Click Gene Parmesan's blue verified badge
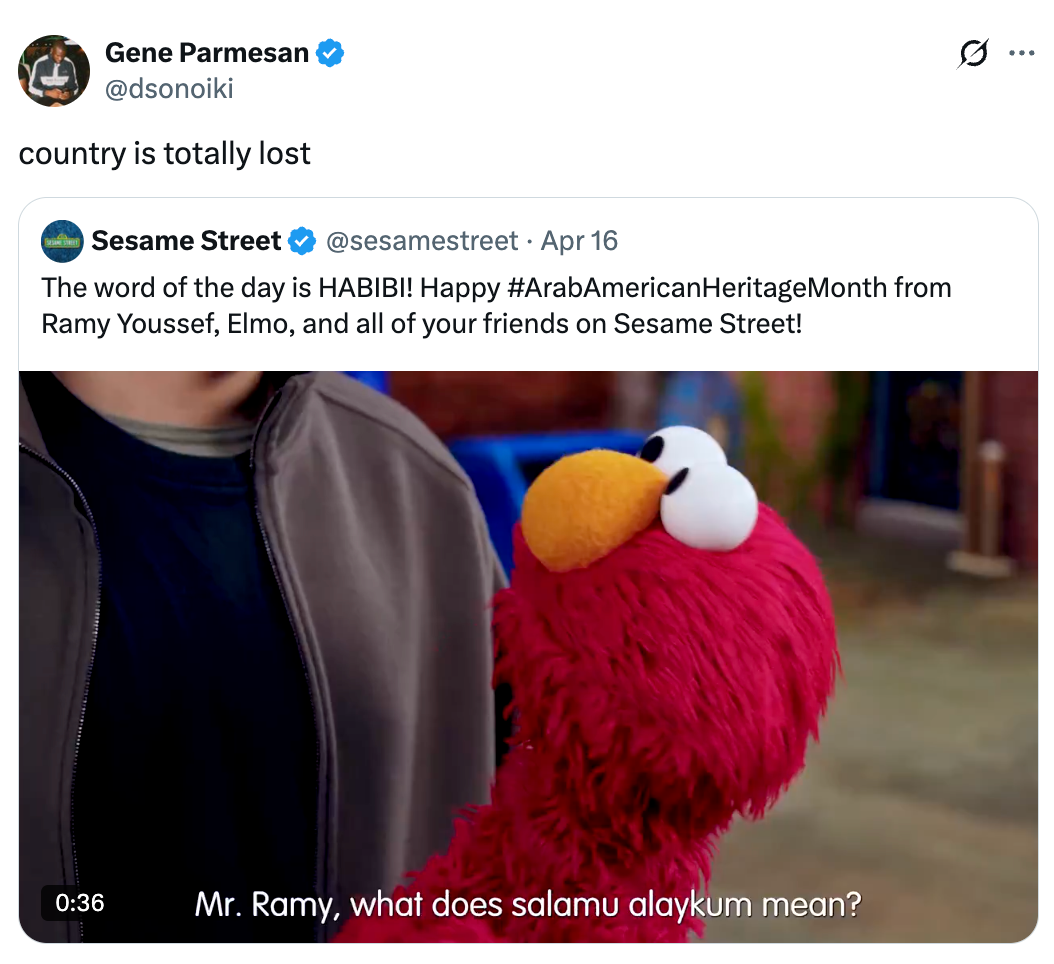Viewport: 1054px width, 964px height. [330, 53]
